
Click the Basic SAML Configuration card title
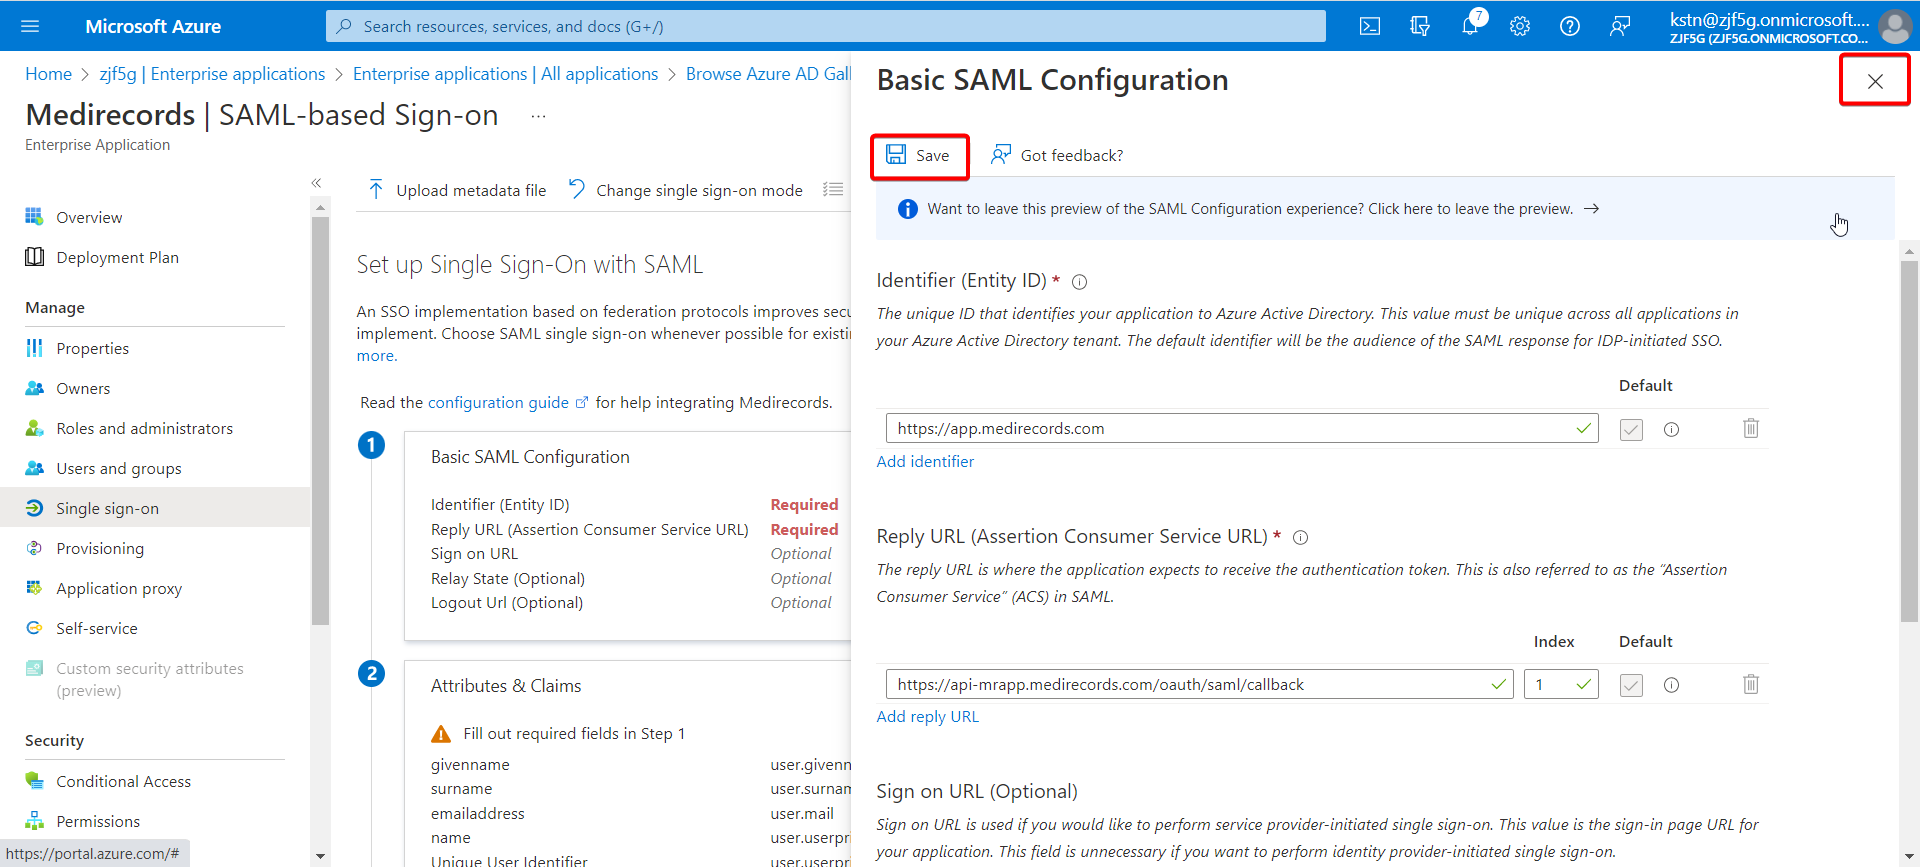coord(530,457)
